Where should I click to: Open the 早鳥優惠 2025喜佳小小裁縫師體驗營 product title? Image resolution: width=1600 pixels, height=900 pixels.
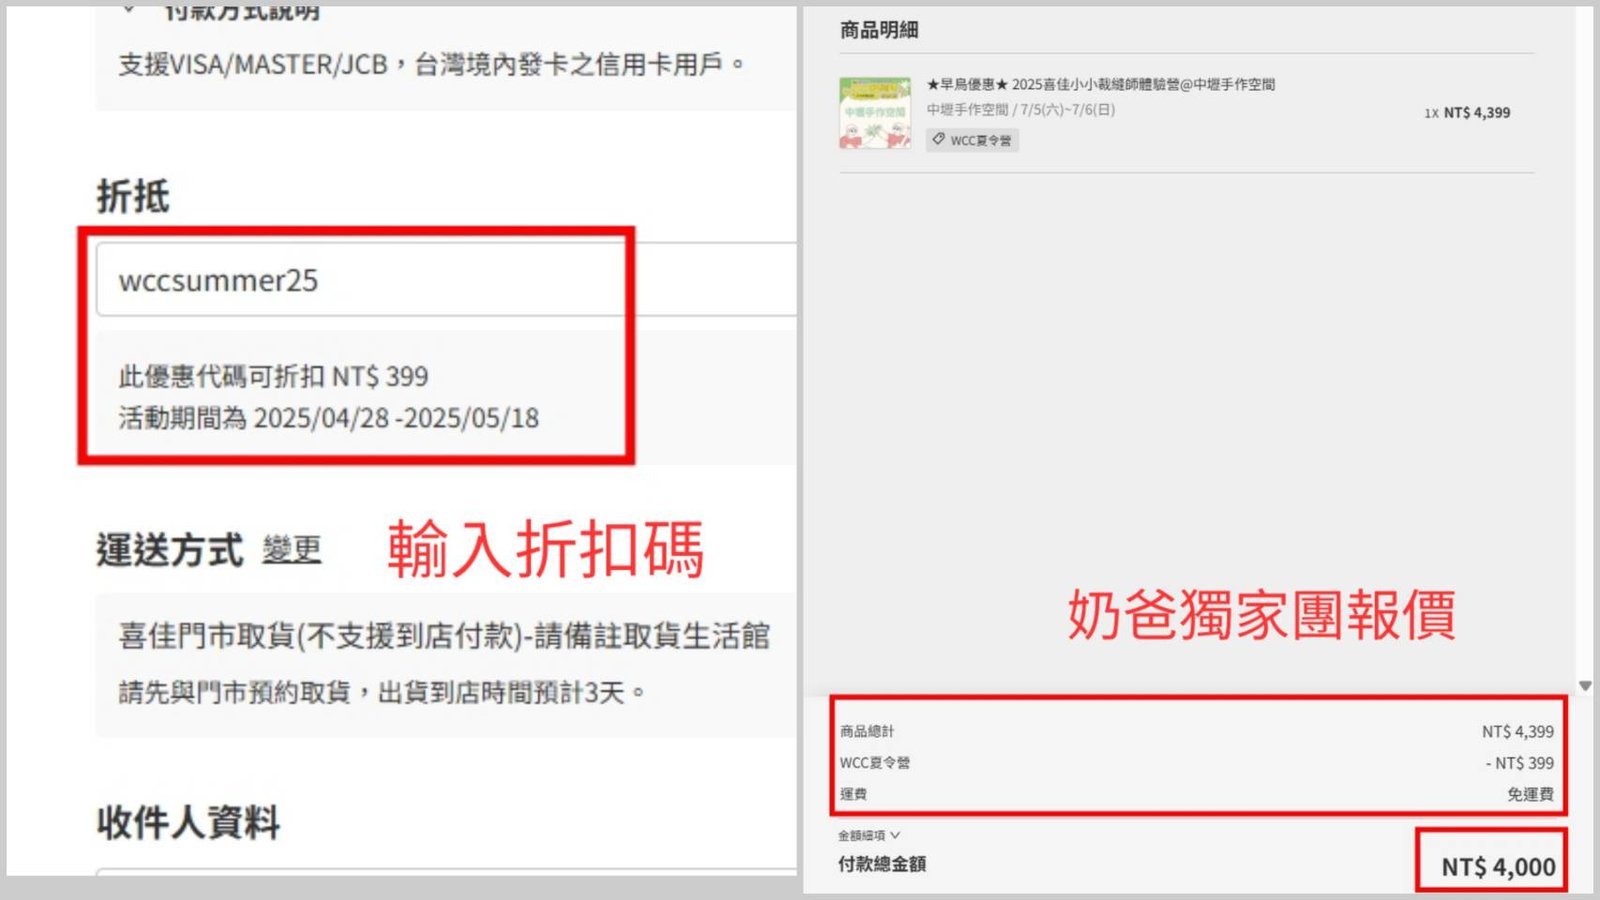pyautogui.click(x=1100, y=85)
